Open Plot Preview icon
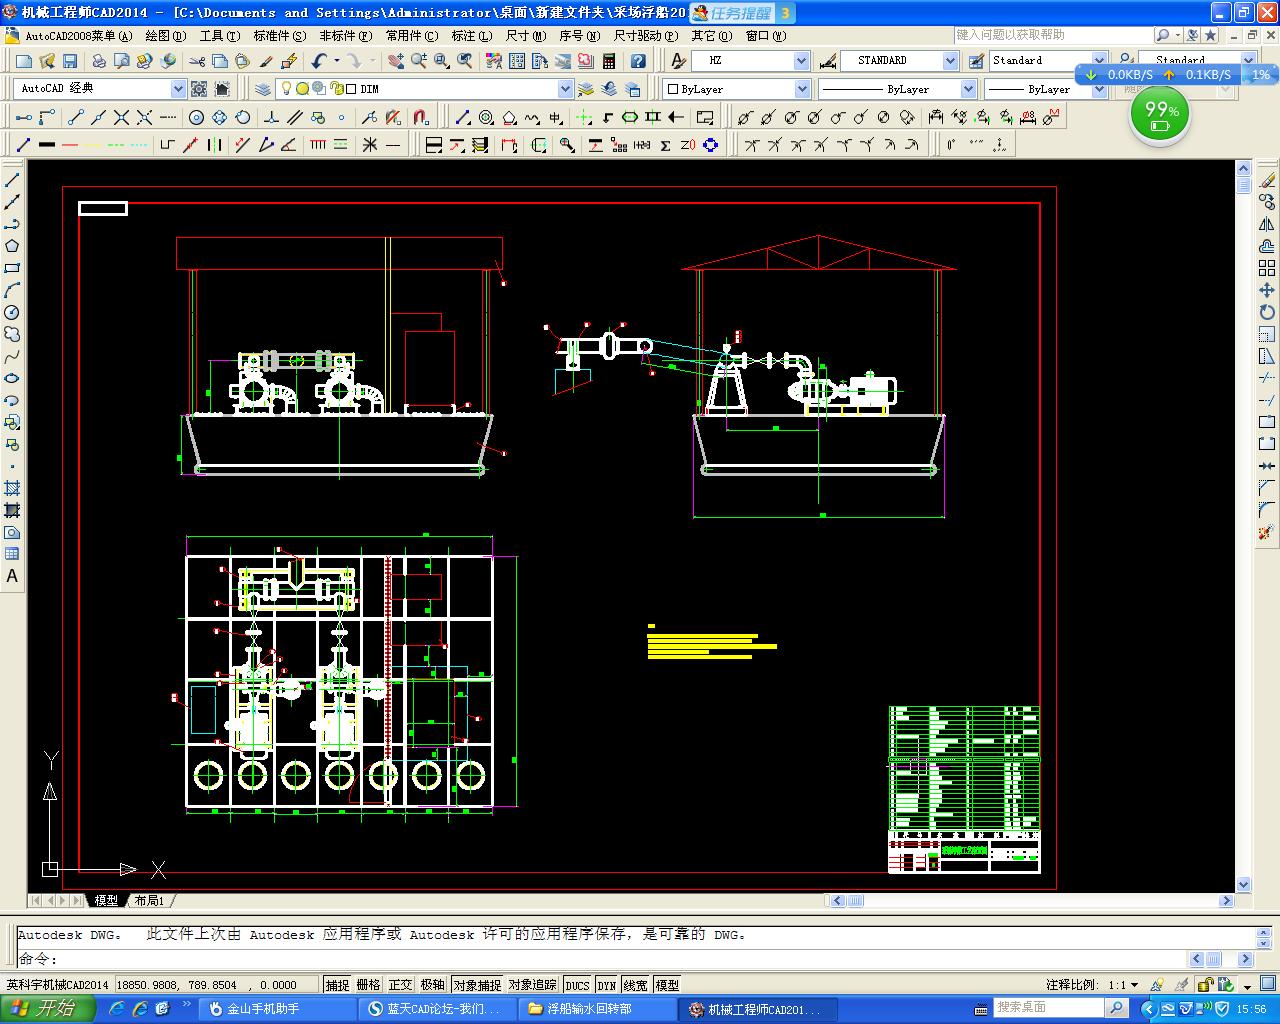 coord(122,61)
